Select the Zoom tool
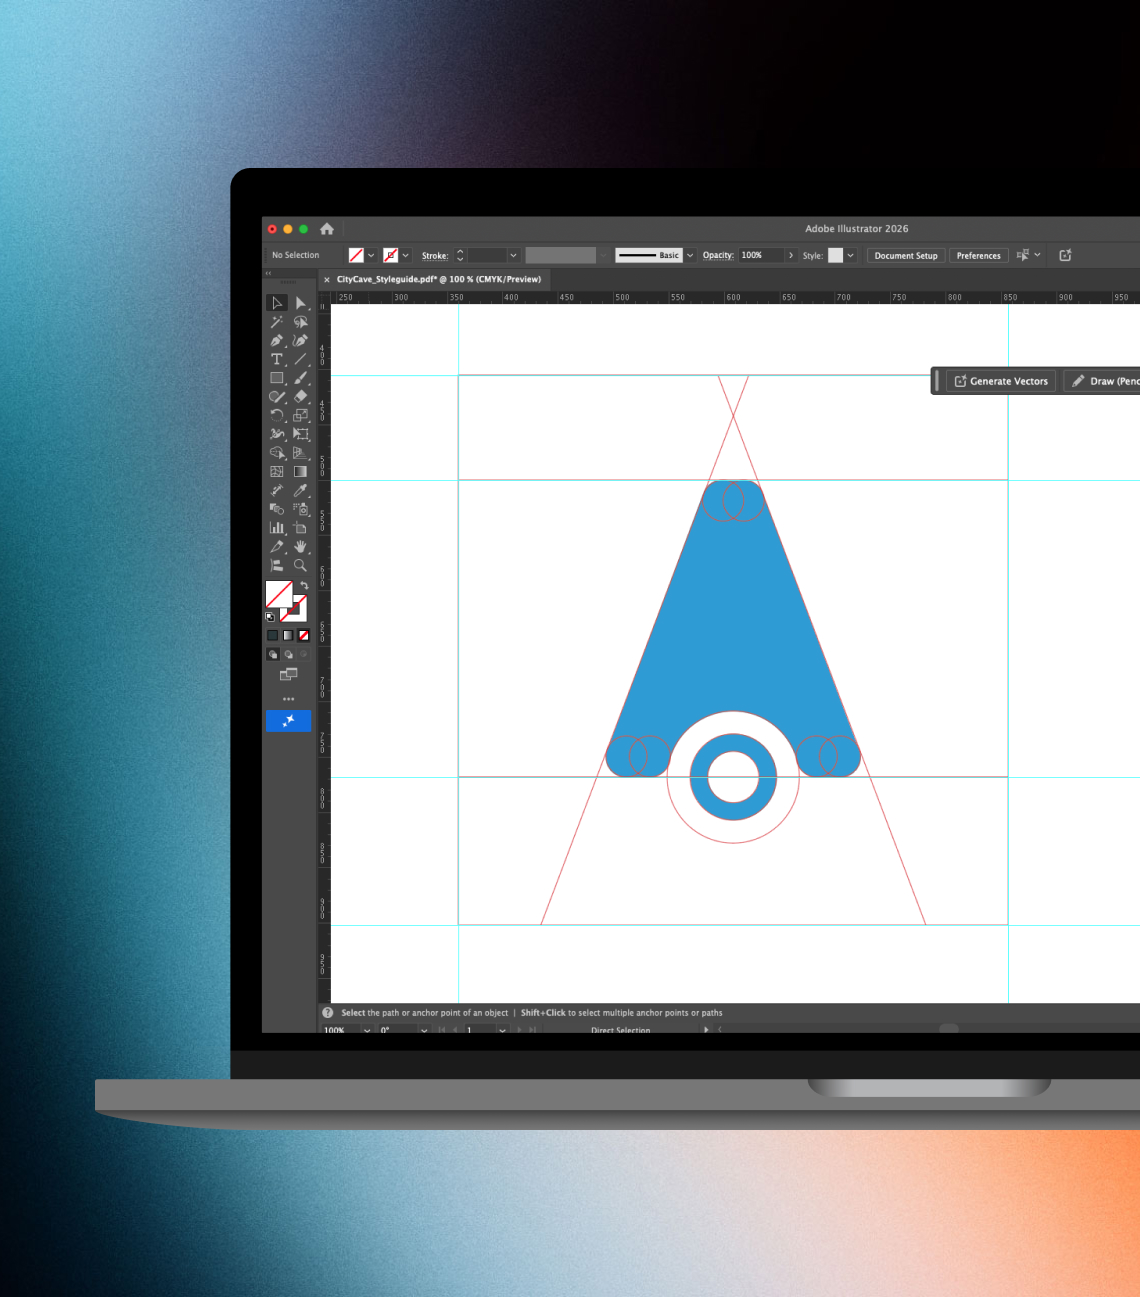 300,565
